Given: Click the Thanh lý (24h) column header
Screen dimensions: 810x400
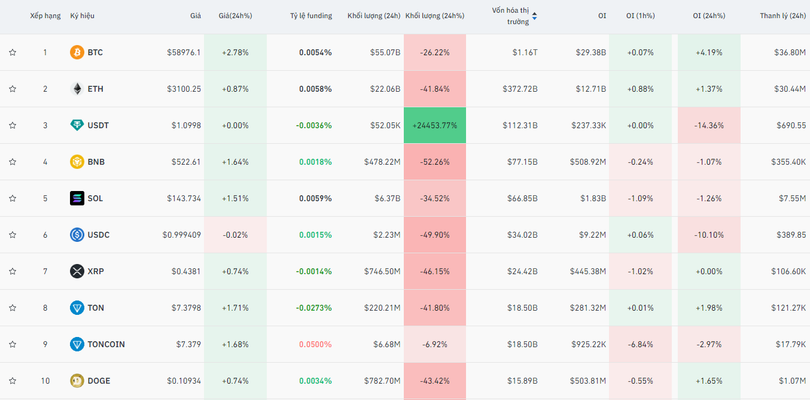Looking at the screenshot, I should pos(782,16).
